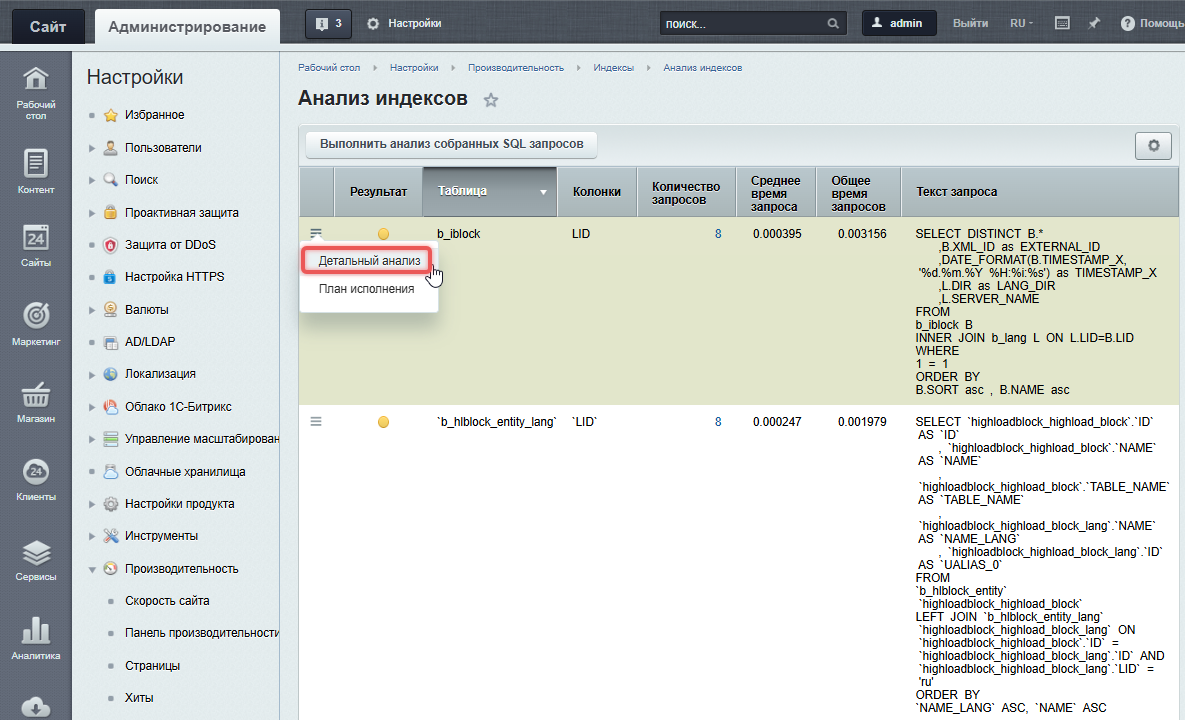Switch to the Сайт tab
1185x720 pixels.
click(48, 26)
